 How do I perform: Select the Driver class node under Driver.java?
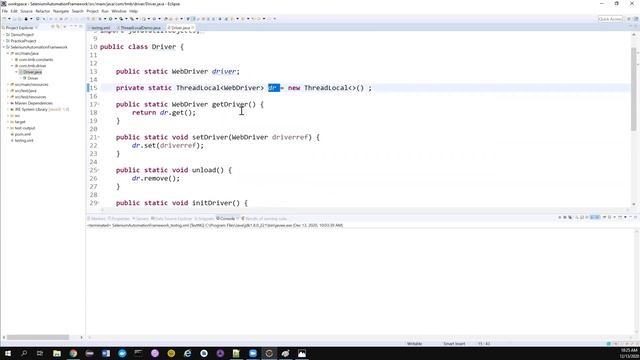tap(31, 78)
